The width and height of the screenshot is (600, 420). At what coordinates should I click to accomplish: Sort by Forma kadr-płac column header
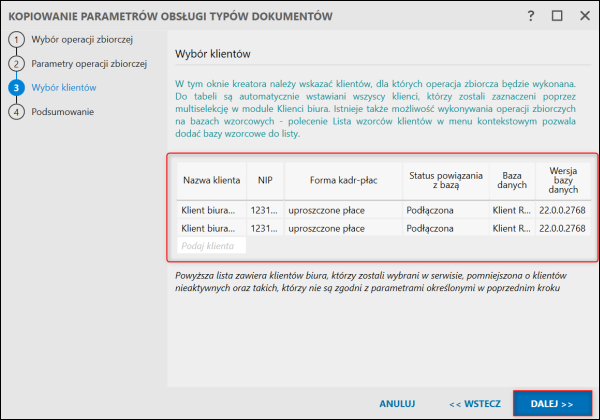click(343, 181)
